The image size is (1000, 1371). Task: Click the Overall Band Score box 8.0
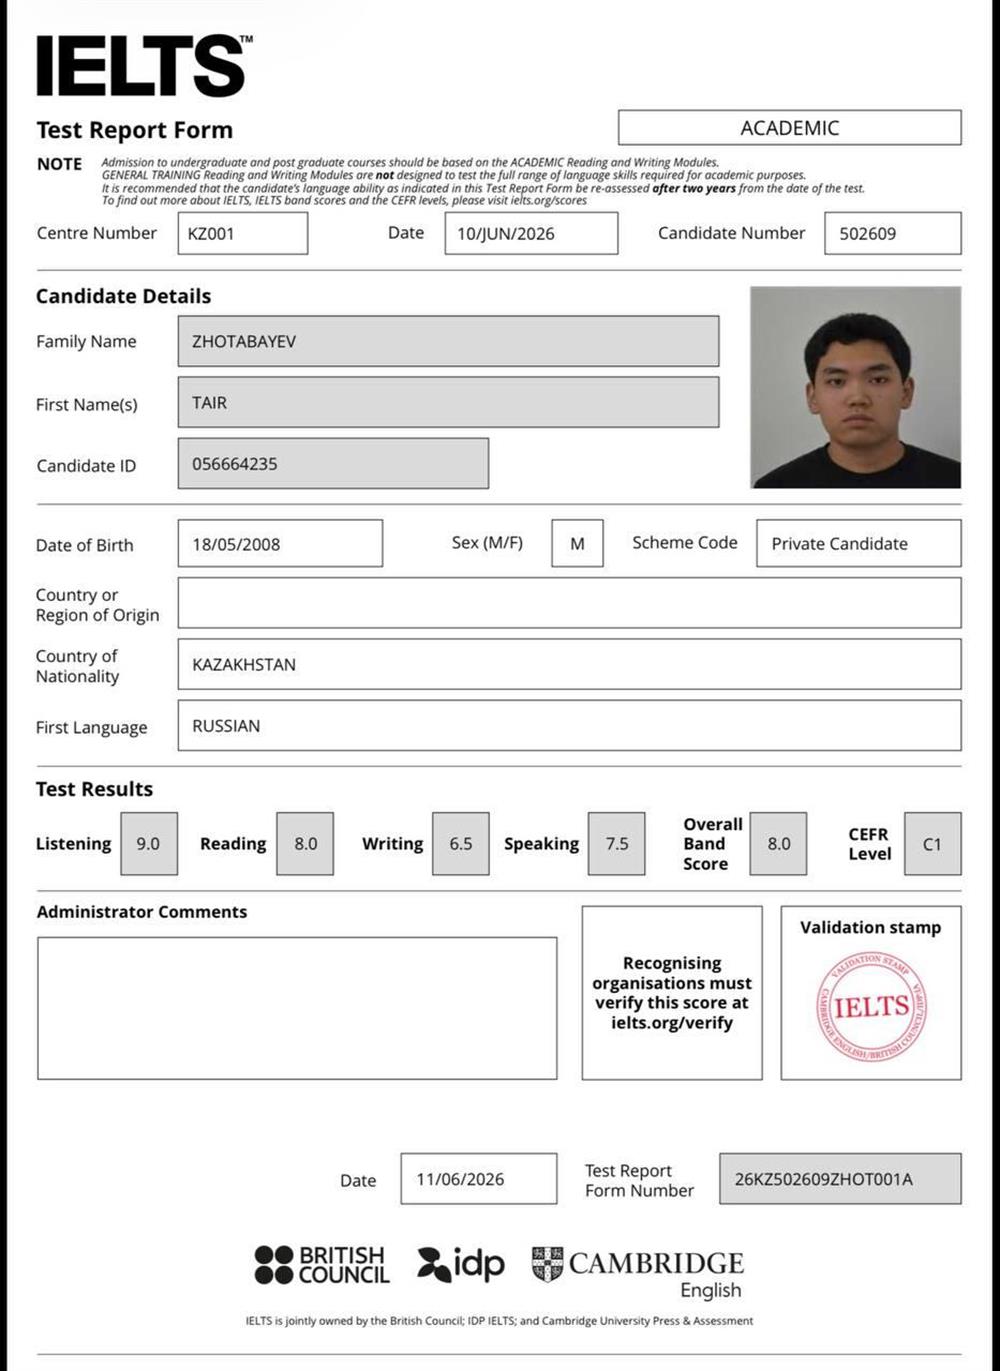(x=778, y=844)
